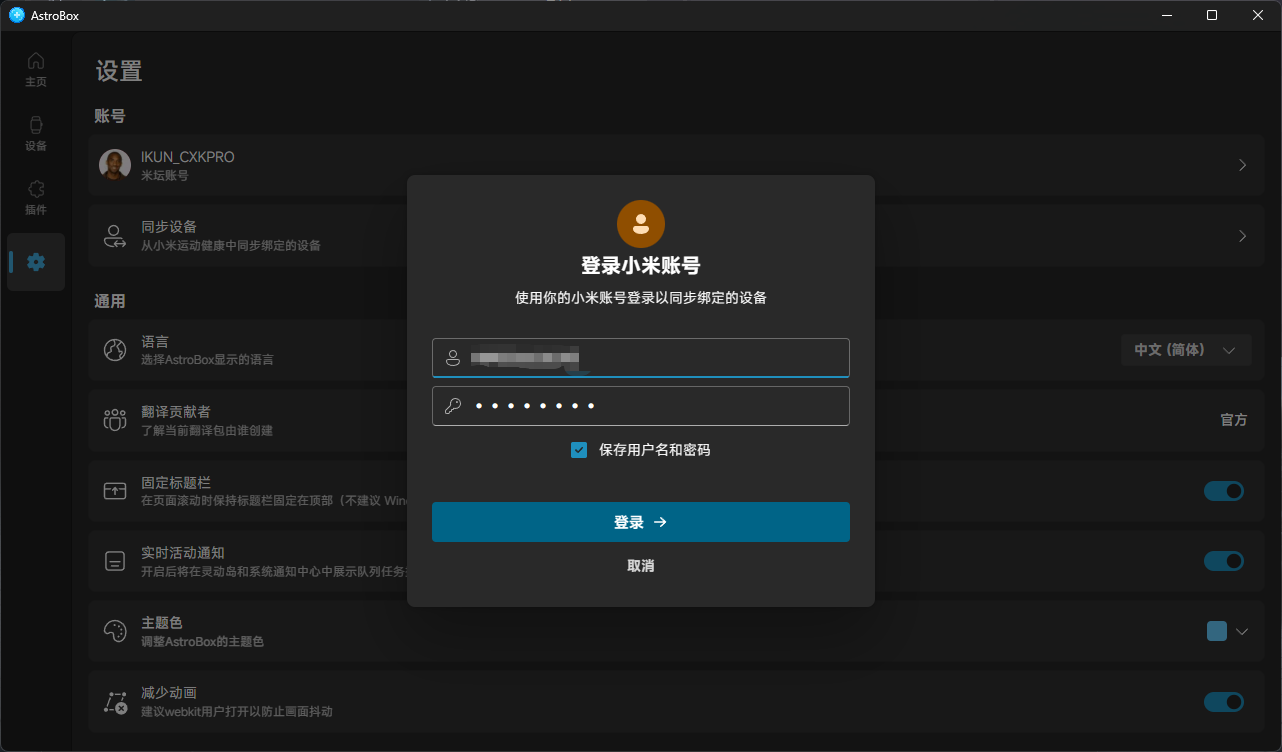Viewport: 1282px width, 752px height.
Task: Click the 翻译贡献者 people icon
Action: click(x=115, y=420)
